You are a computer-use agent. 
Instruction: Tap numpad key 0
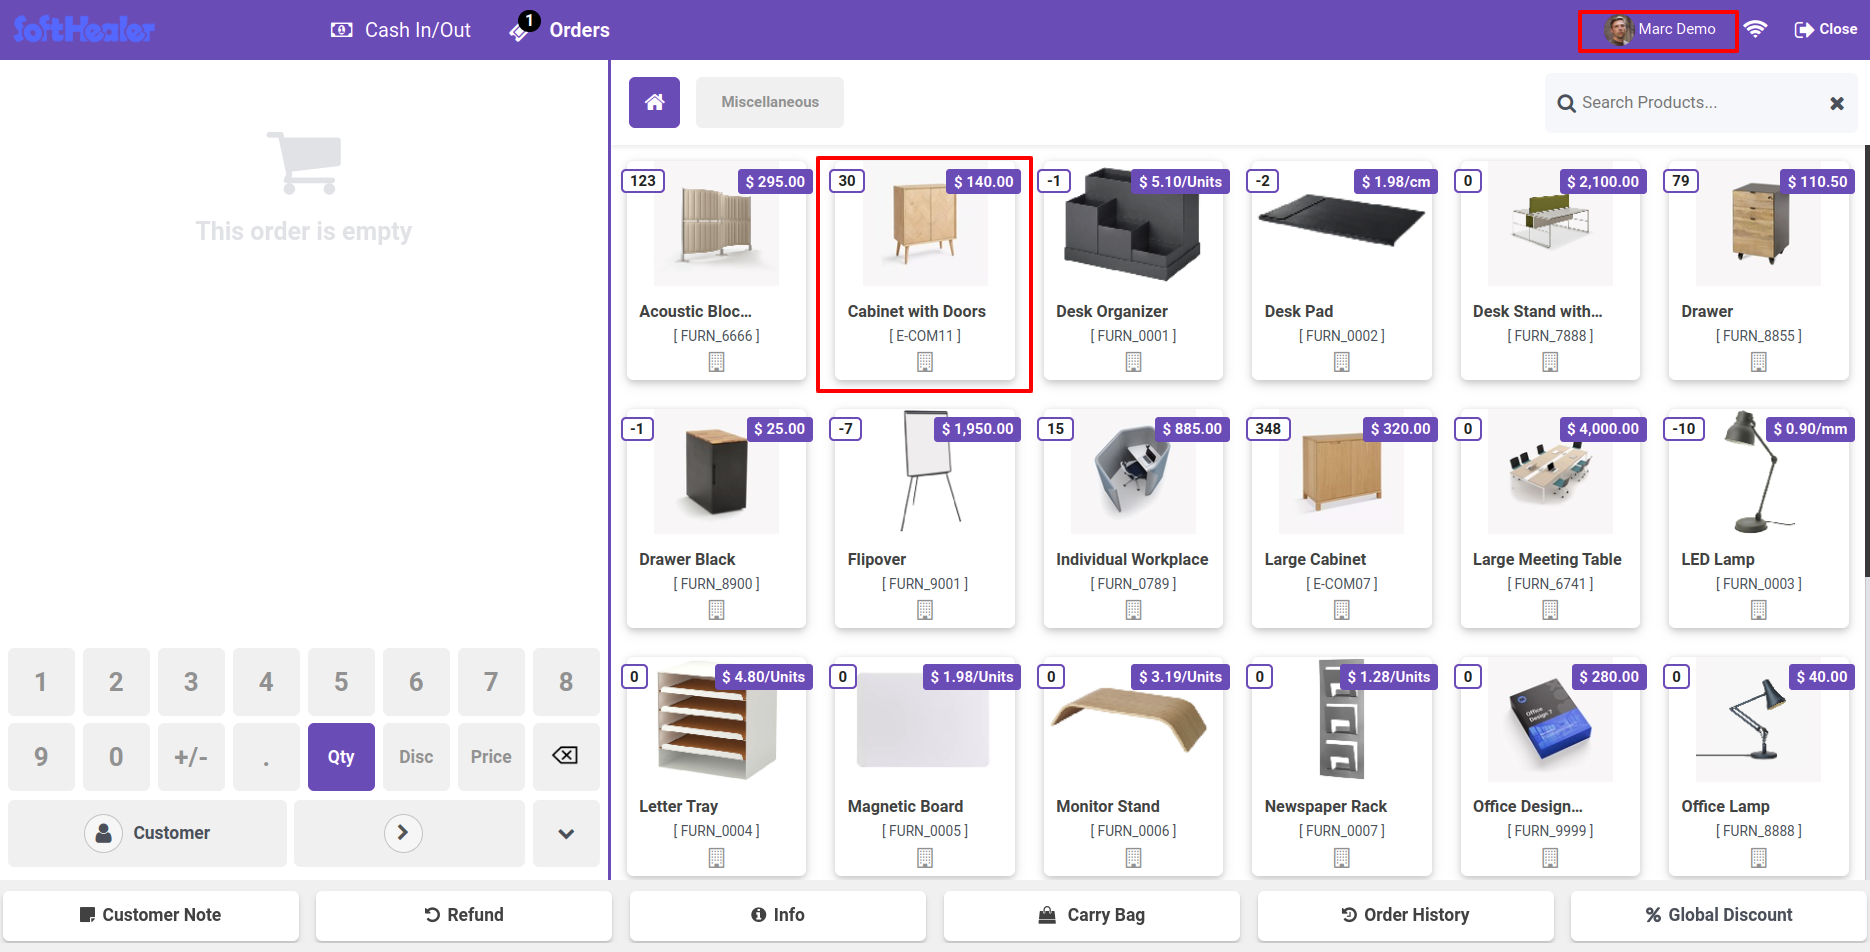click(116, 757)
